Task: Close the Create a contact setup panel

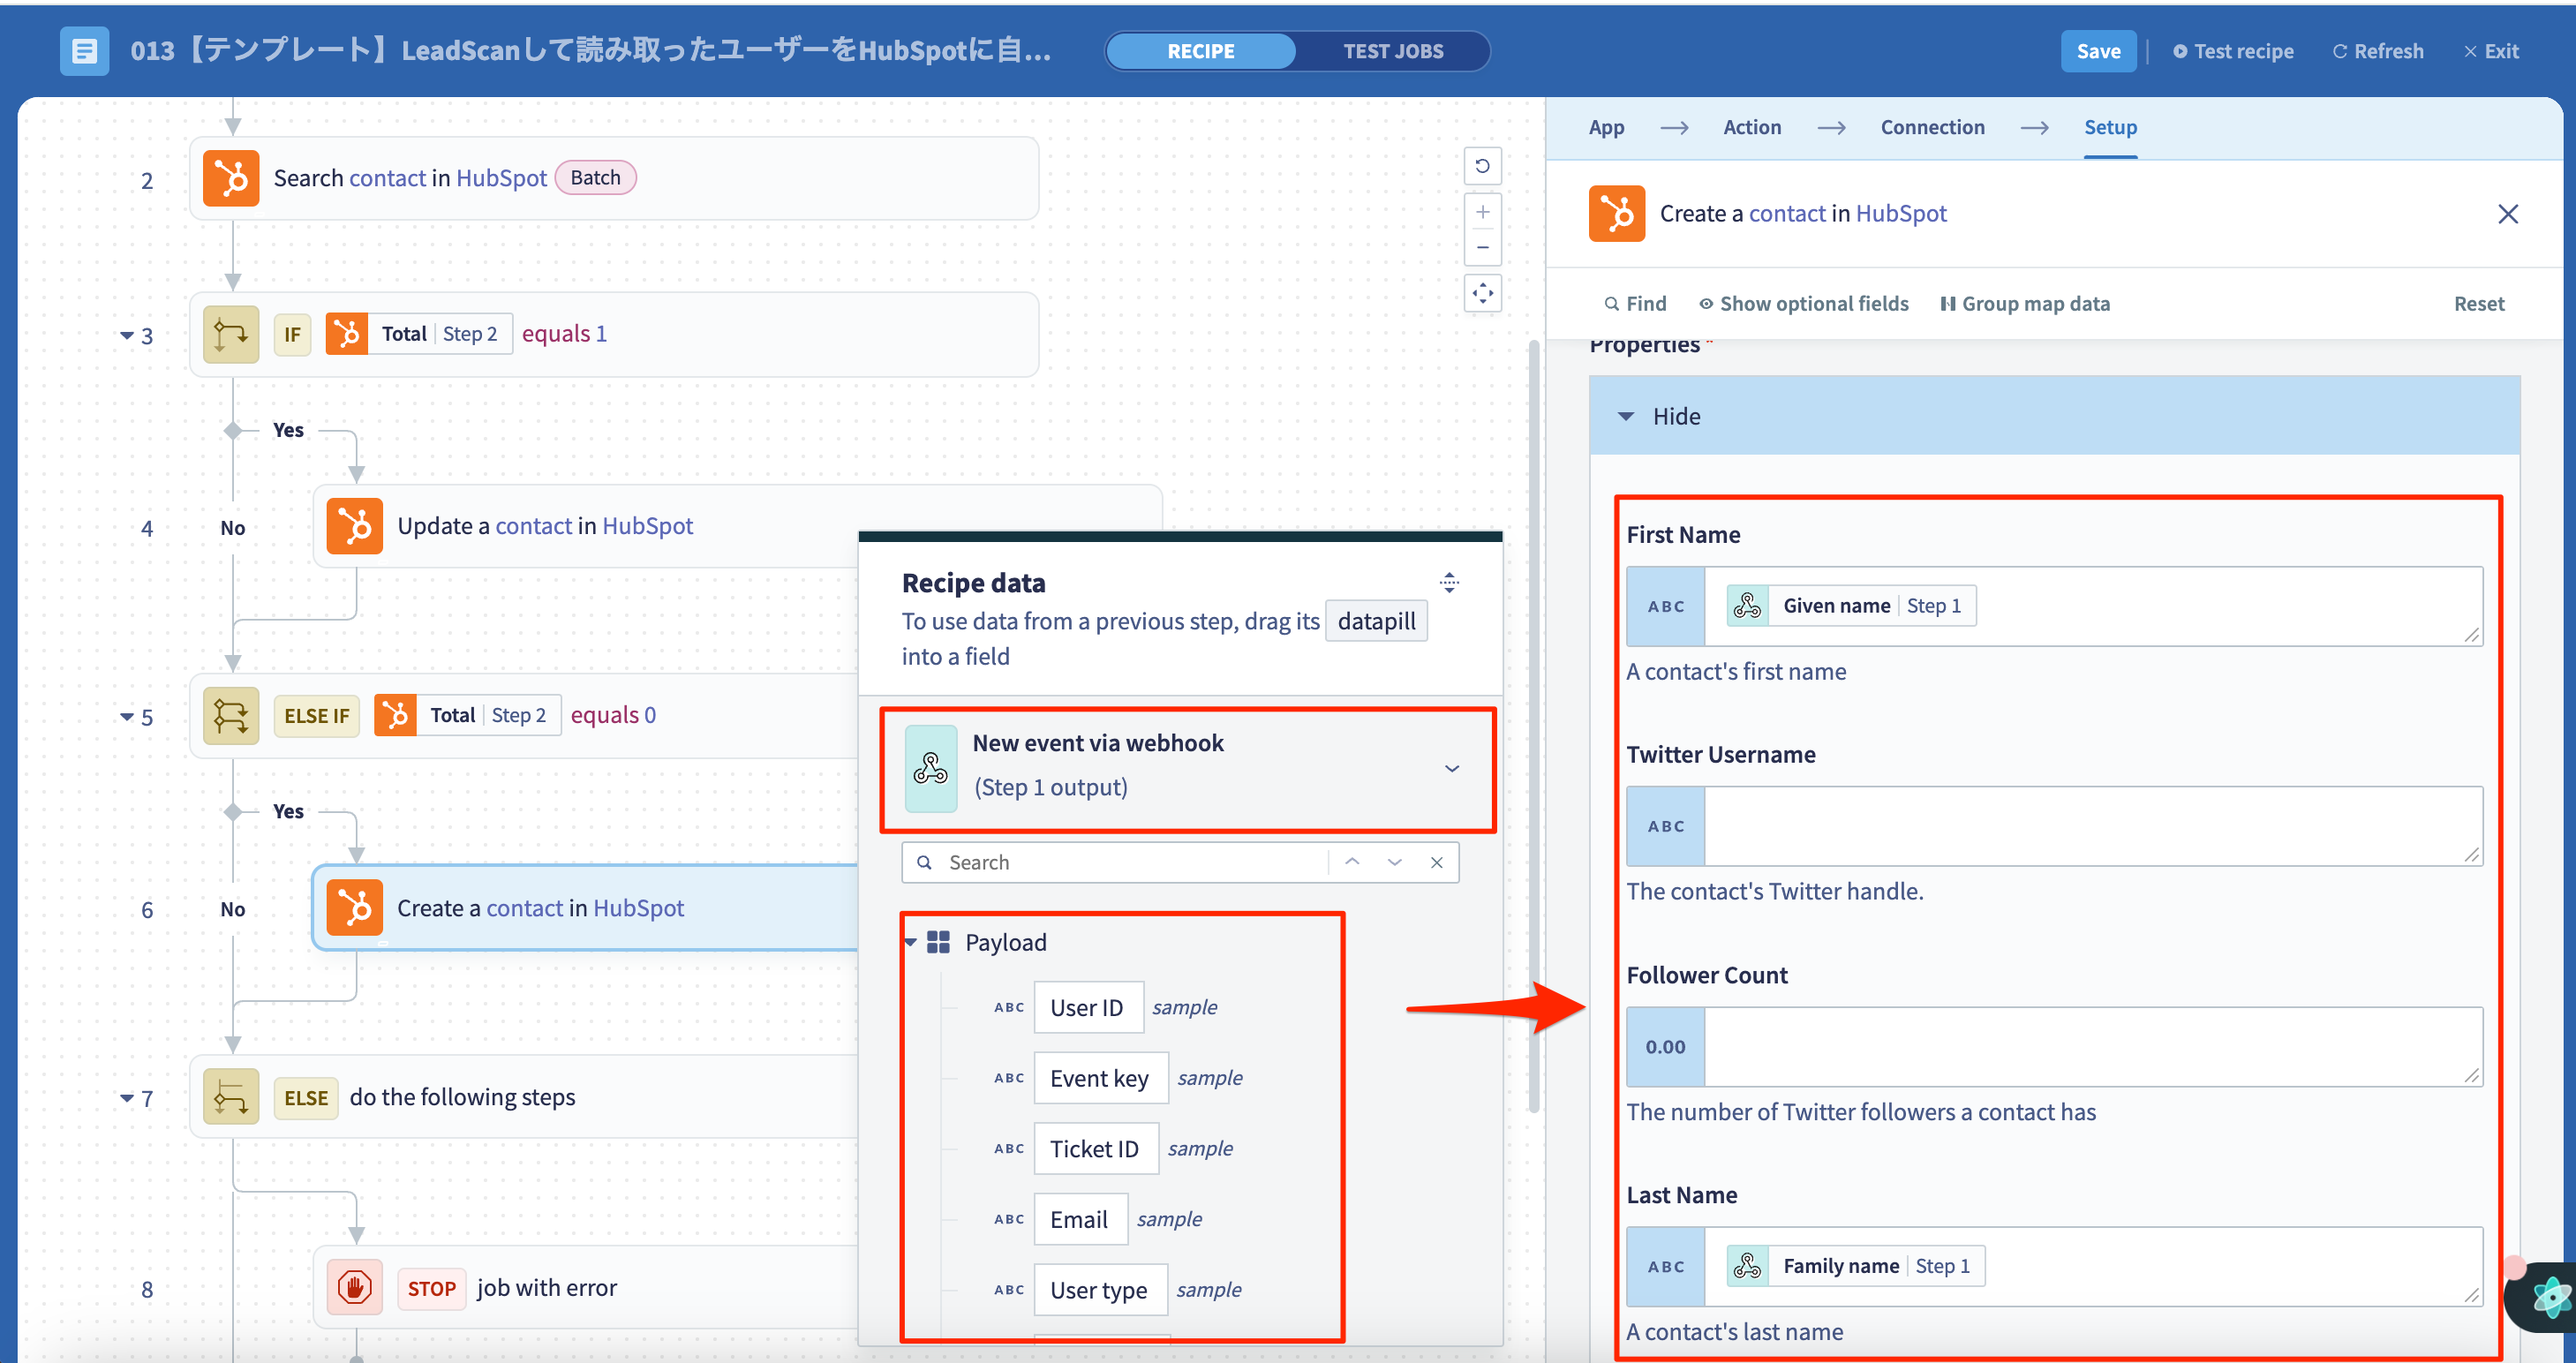Action: pyautogui.click(x=2508, y=214)
